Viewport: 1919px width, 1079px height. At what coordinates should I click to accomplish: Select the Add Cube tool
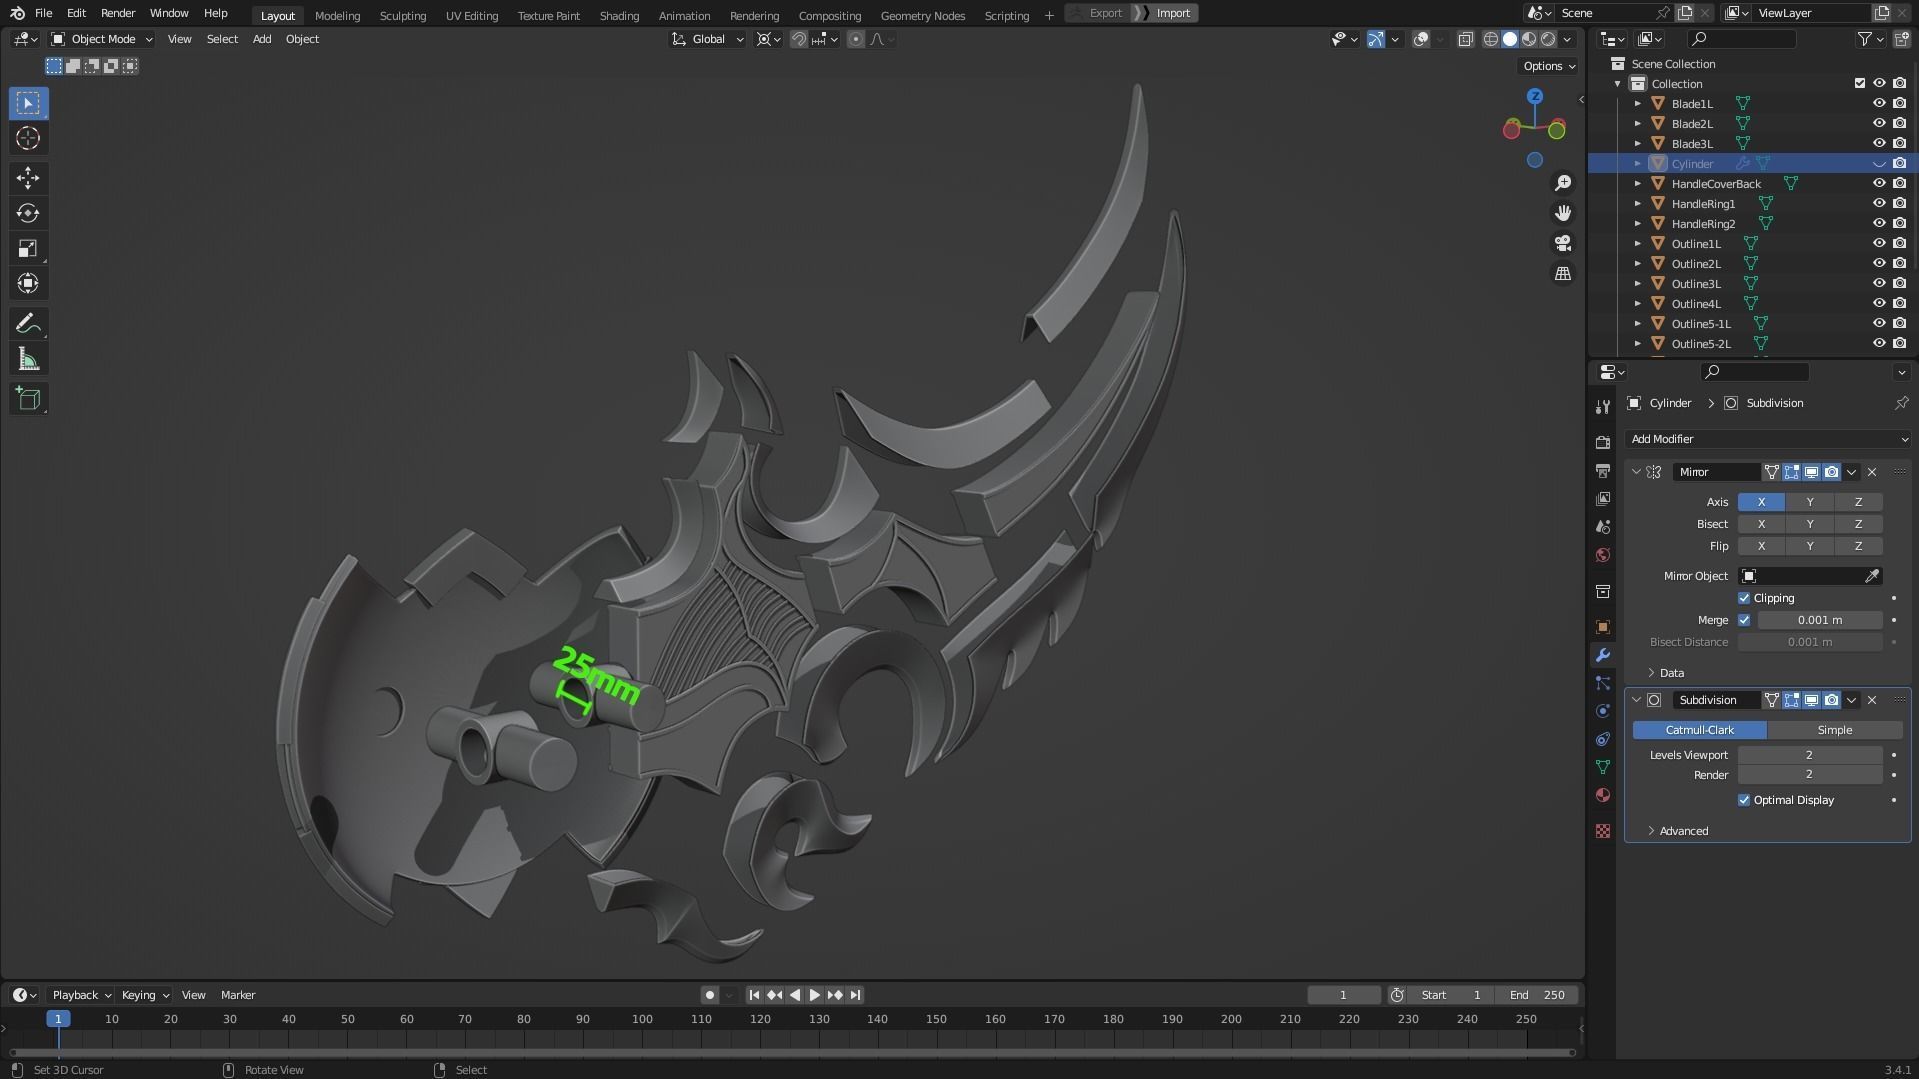coord(28,398)
